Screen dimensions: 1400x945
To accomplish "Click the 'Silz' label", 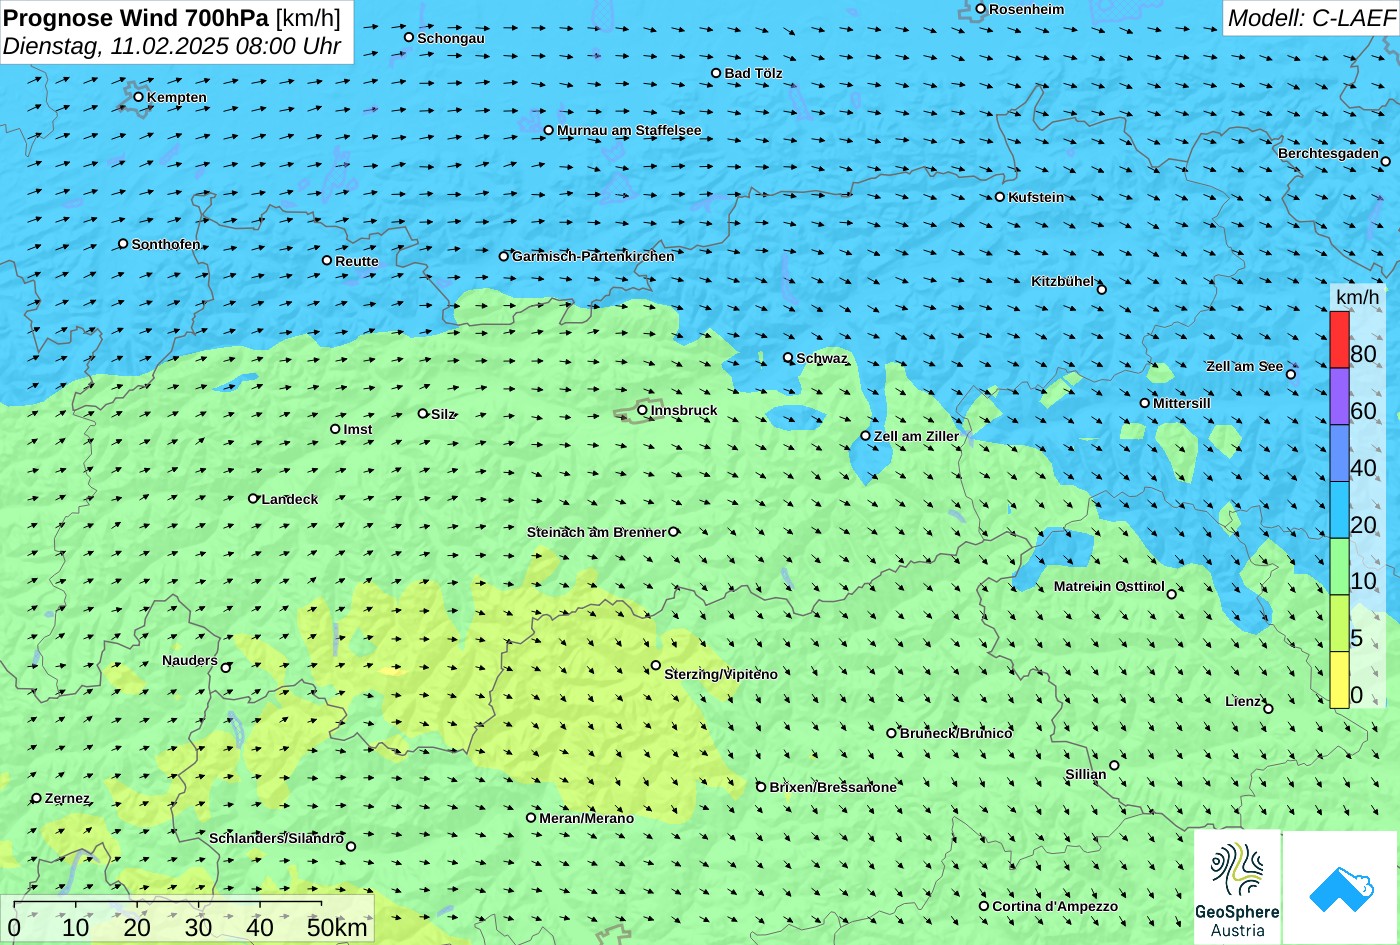I will 443,414.
